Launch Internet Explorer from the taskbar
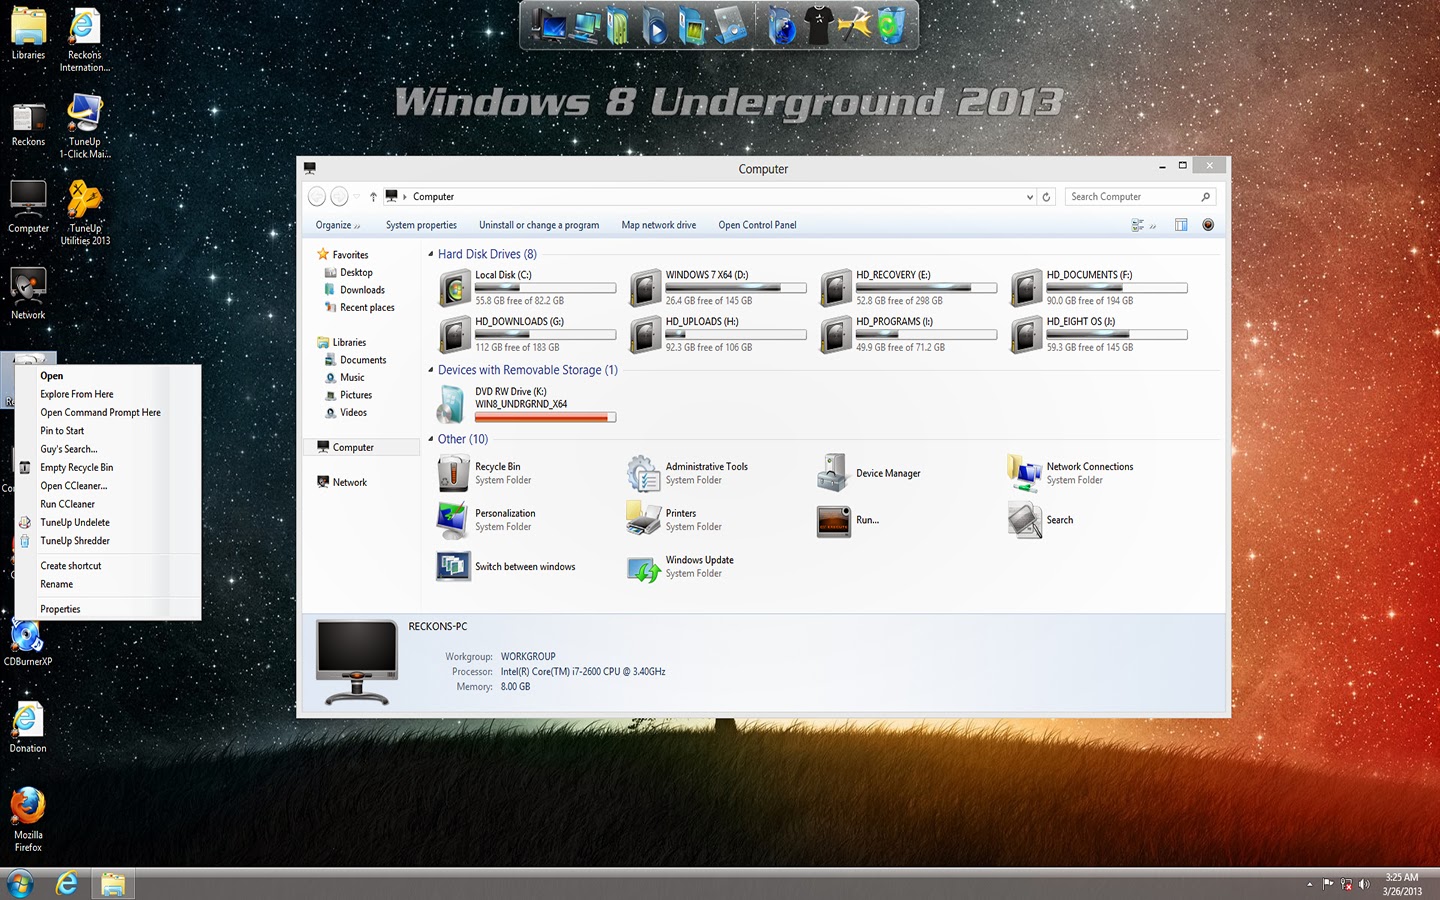Viewport: 1440px width, 900px height. click(67, 884)
